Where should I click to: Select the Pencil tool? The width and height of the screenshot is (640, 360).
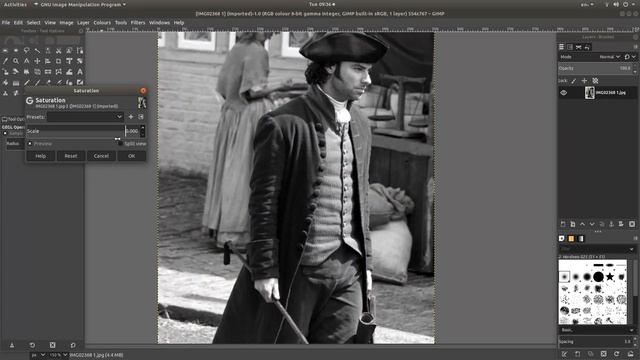pyautogui.click(x=27, y=82)
